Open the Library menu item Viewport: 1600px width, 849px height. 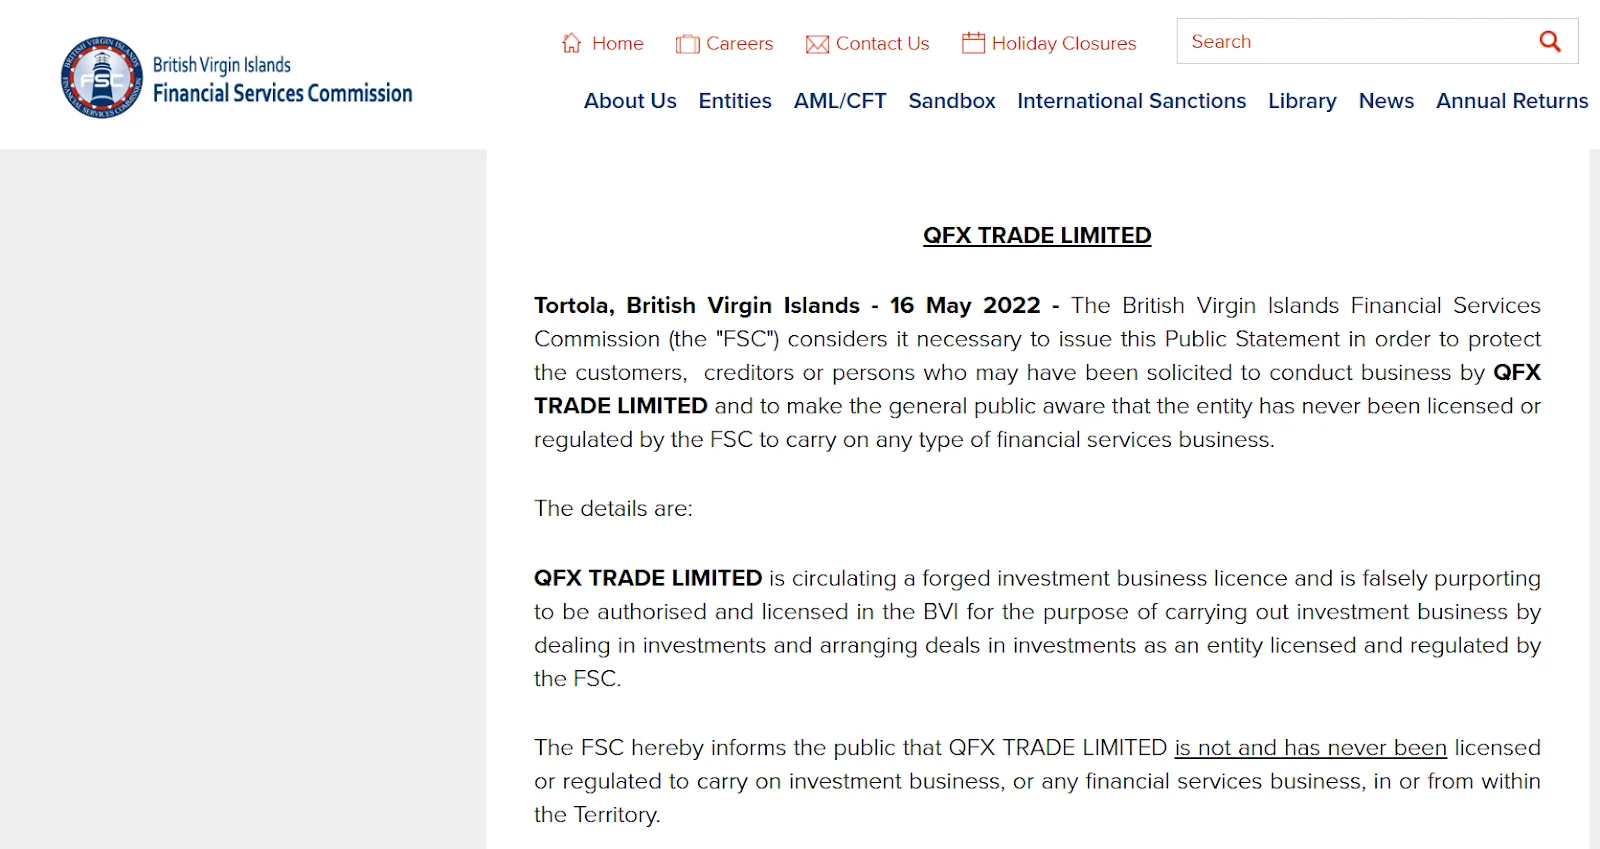point(1302,101)
